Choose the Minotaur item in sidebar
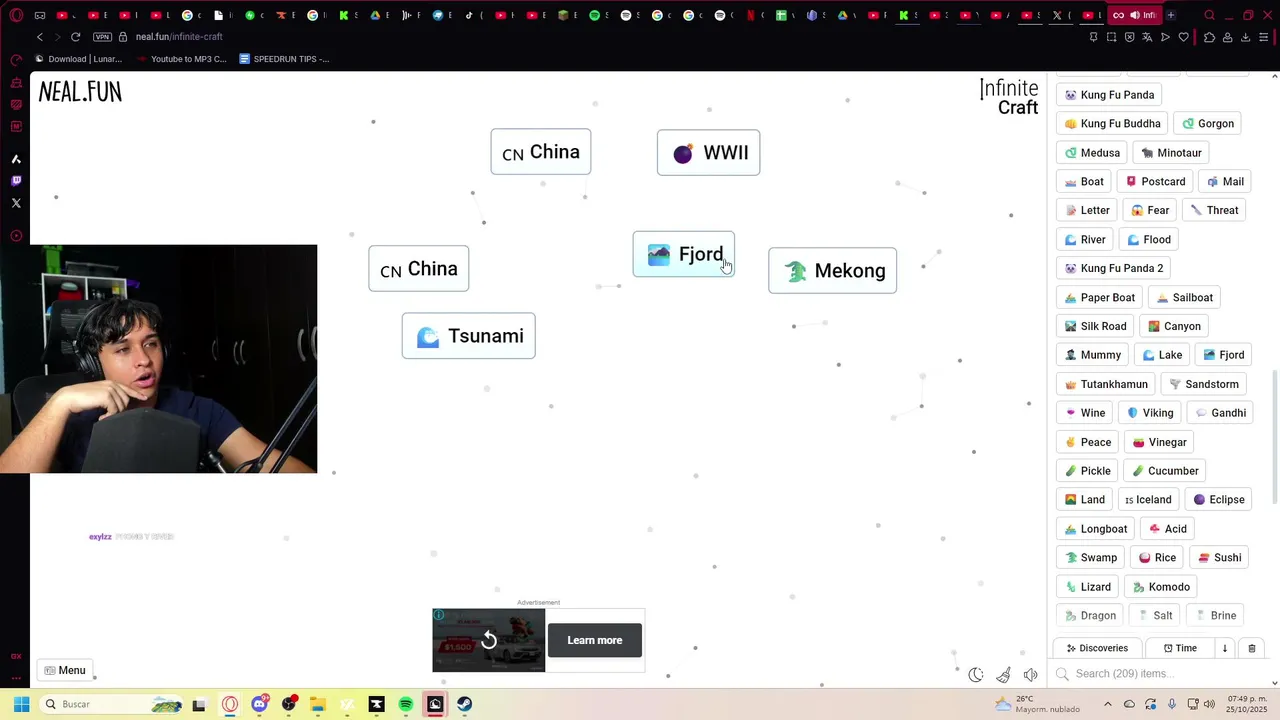Image resolution: width=1280 pixels, height=720 pixels. [x=1171, y=153]
